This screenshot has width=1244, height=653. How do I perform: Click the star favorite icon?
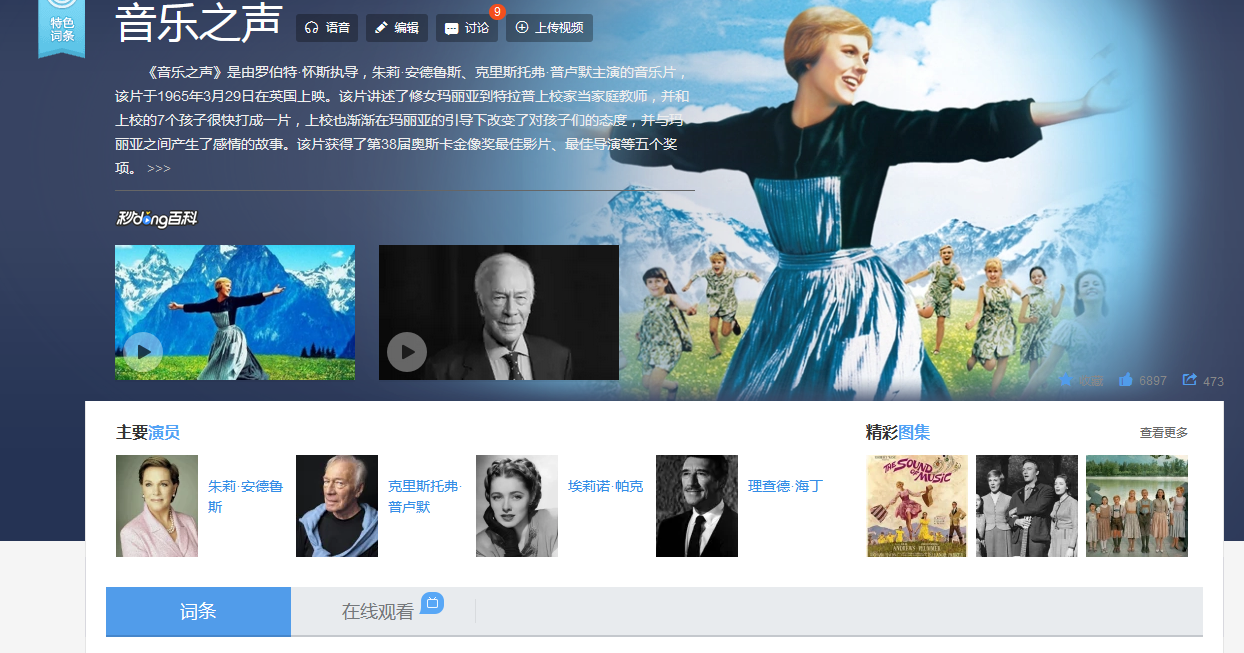coord(1066,380)
